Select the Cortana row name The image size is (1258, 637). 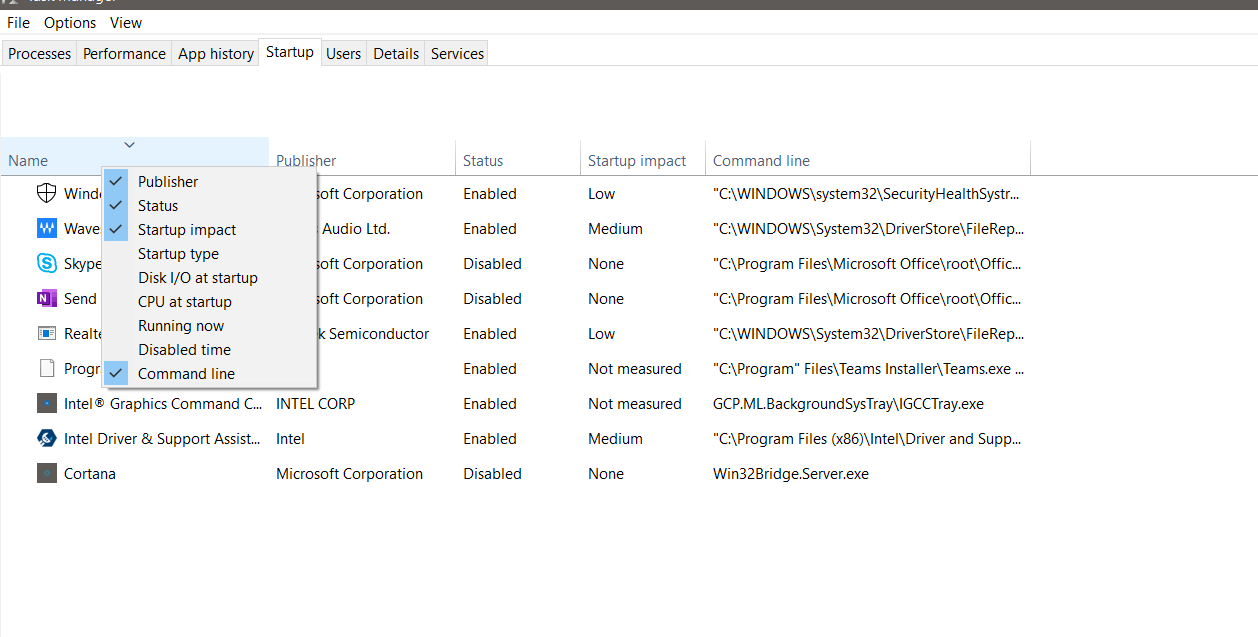click(x=90, y=473)
